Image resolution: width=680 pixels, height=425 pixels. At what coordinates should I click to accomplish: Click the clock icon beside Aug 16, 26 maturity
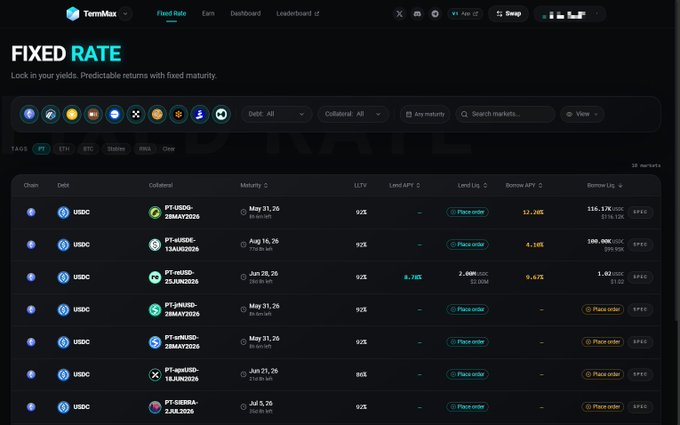point(243,245)
